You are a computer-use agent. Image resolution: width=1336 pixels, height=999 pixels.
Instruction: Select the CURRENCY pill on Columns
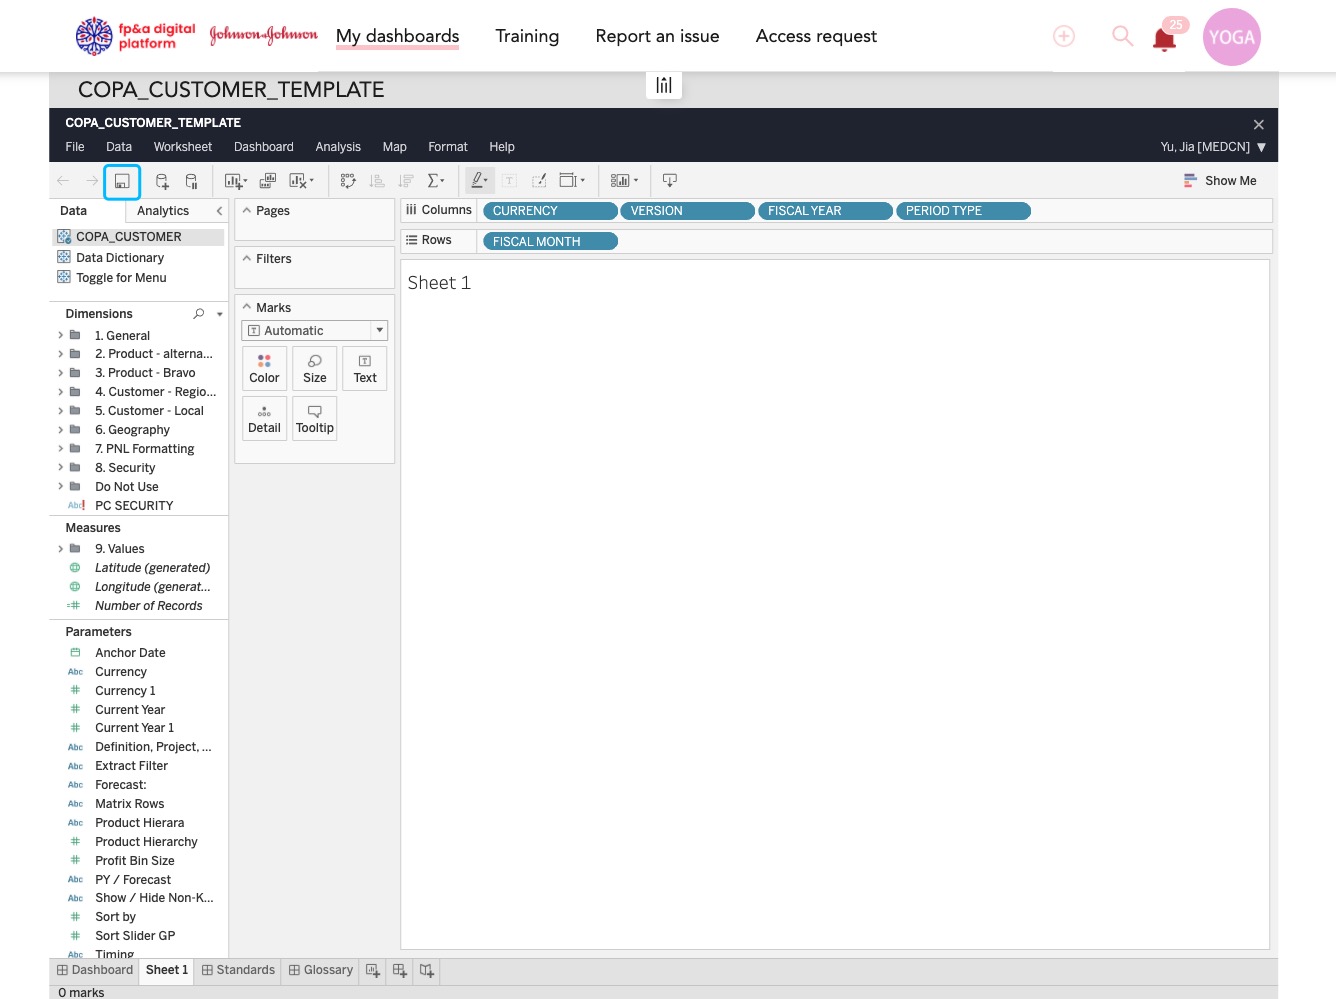pos(550,211)
